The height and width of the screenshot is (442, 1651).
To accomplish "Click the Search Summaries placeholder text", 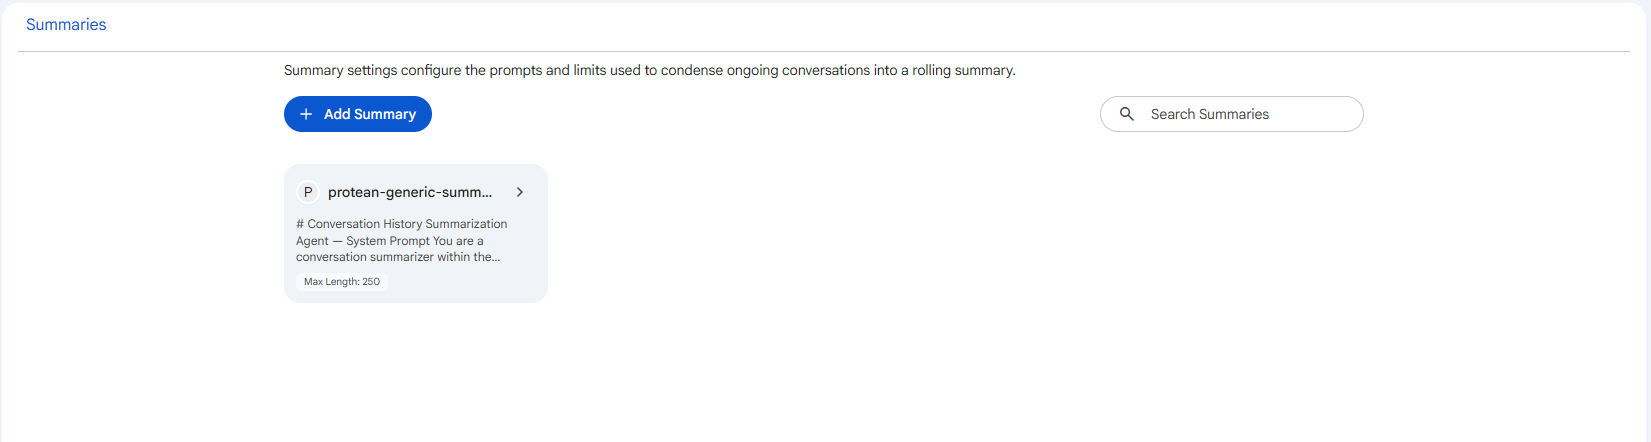I will pos(1210,114).
